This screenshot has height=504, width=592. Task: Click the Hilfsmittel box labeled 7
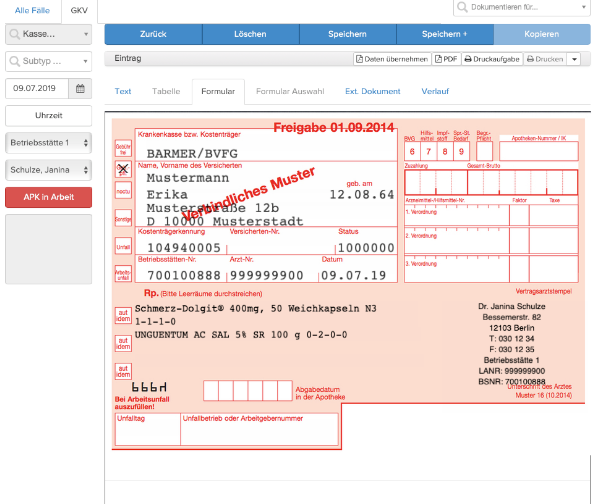[429, 151]
